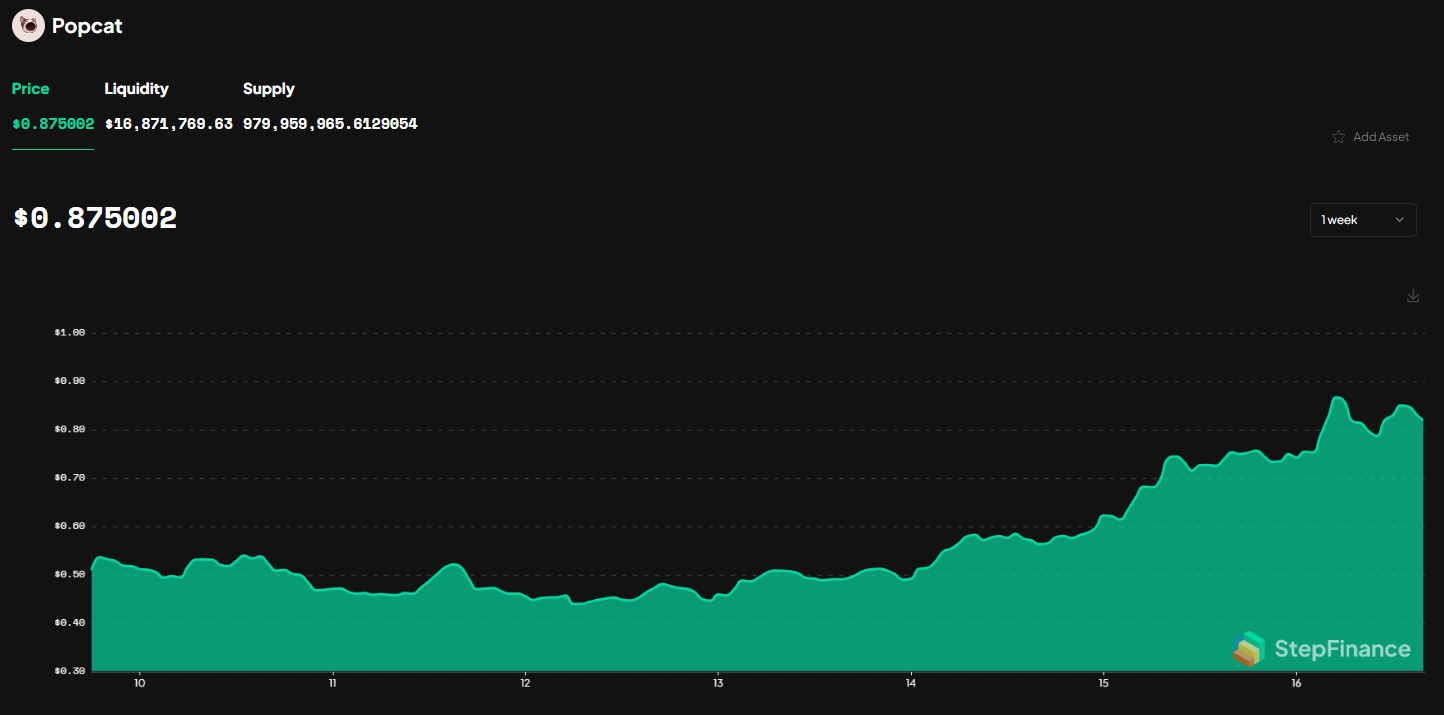The image size is (1444, 715).
Task: Click the Popcat token logo icon
Action: (28, 26)
